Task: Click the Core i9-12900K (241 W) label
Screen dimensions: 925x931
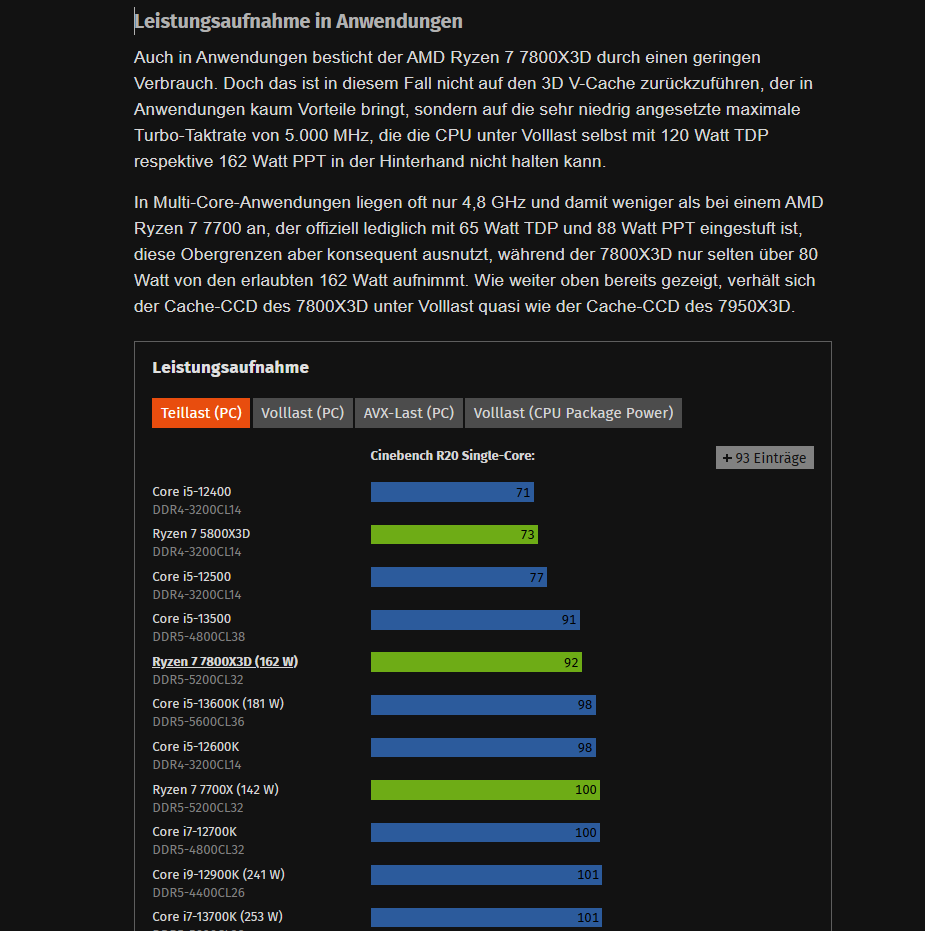Action: pyautogui.click(x=218, y=874)
